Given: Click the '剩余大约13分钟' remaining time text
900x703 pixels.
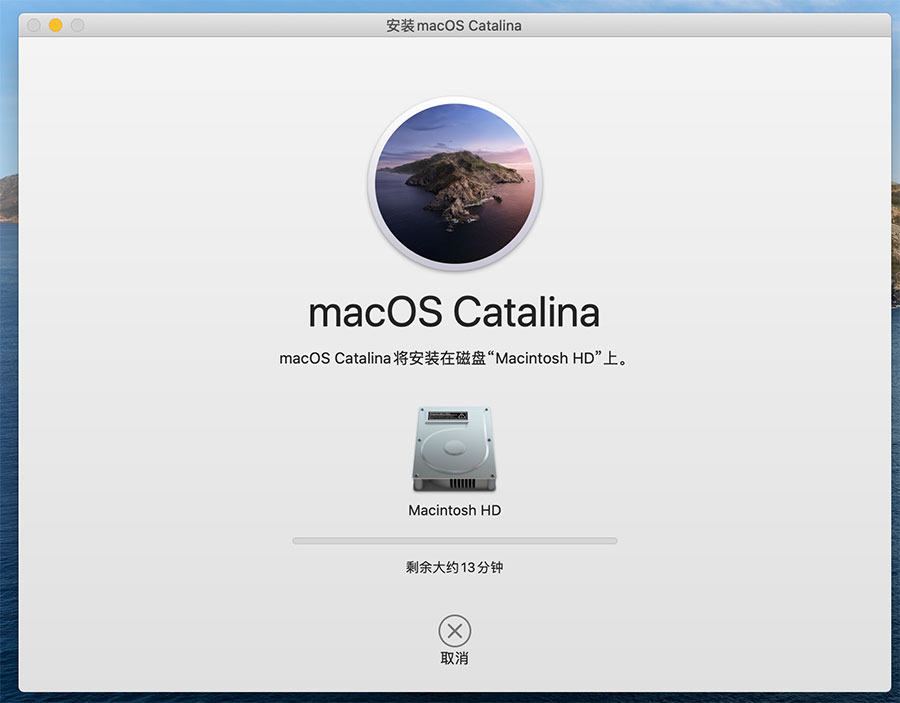Looking at the screenshot, I should coord(454,567).
